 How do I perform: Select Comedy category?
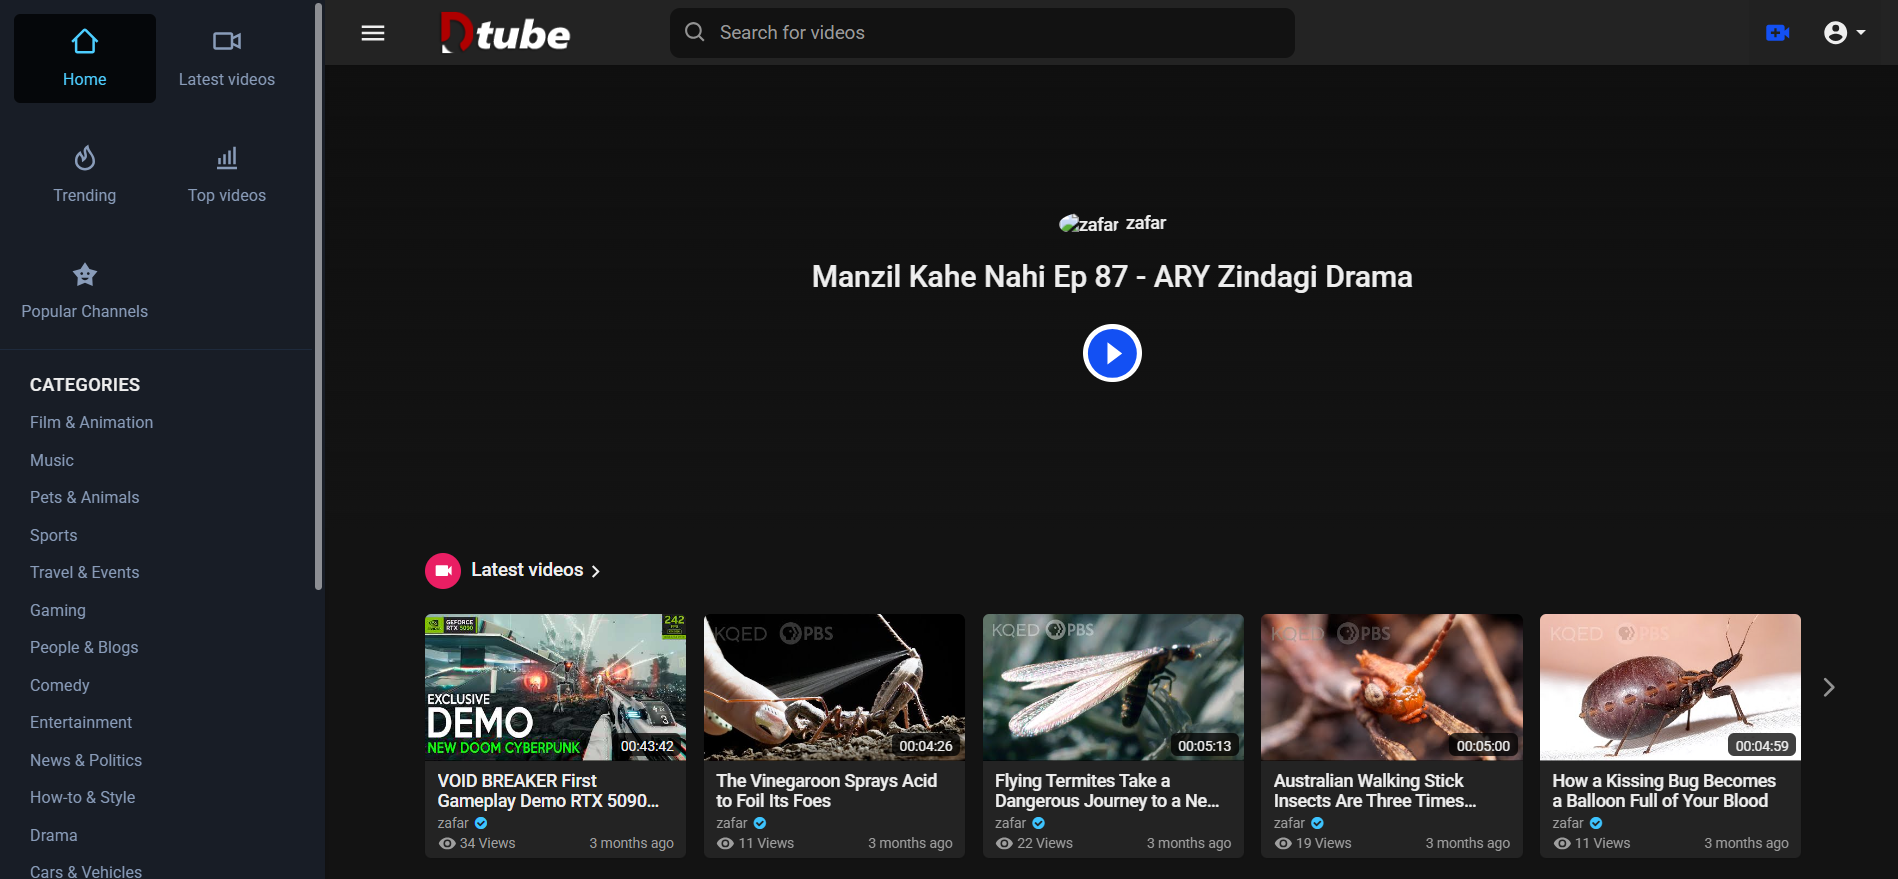pos(60,685)
